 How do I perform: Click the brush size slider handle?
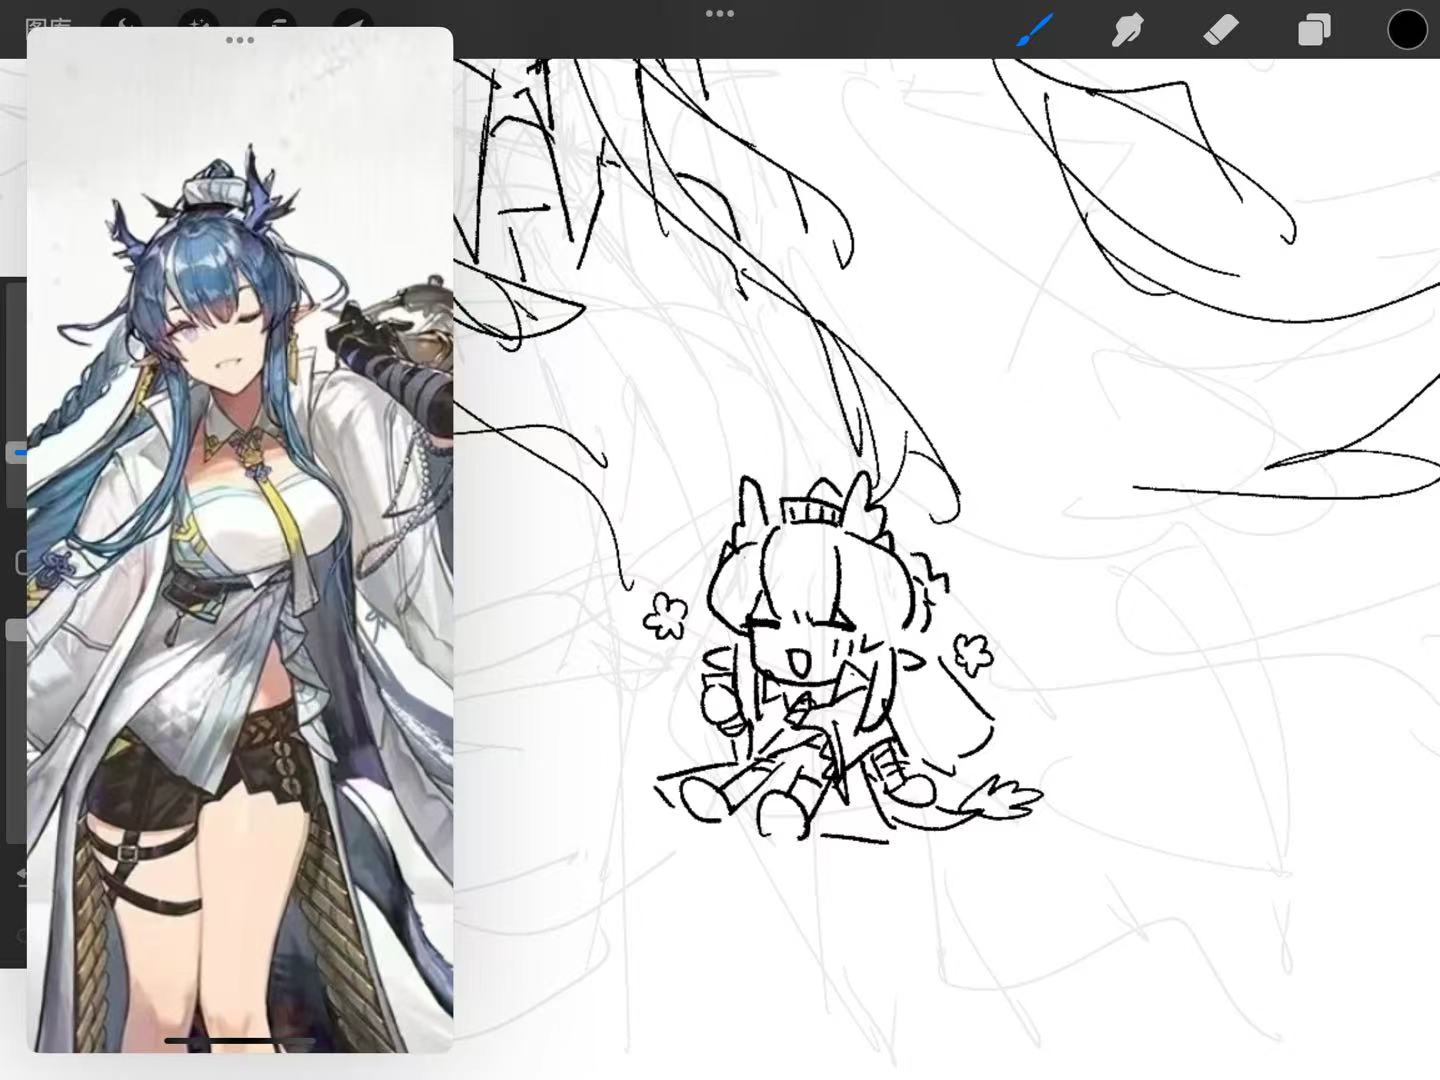(x=17, y=453)
